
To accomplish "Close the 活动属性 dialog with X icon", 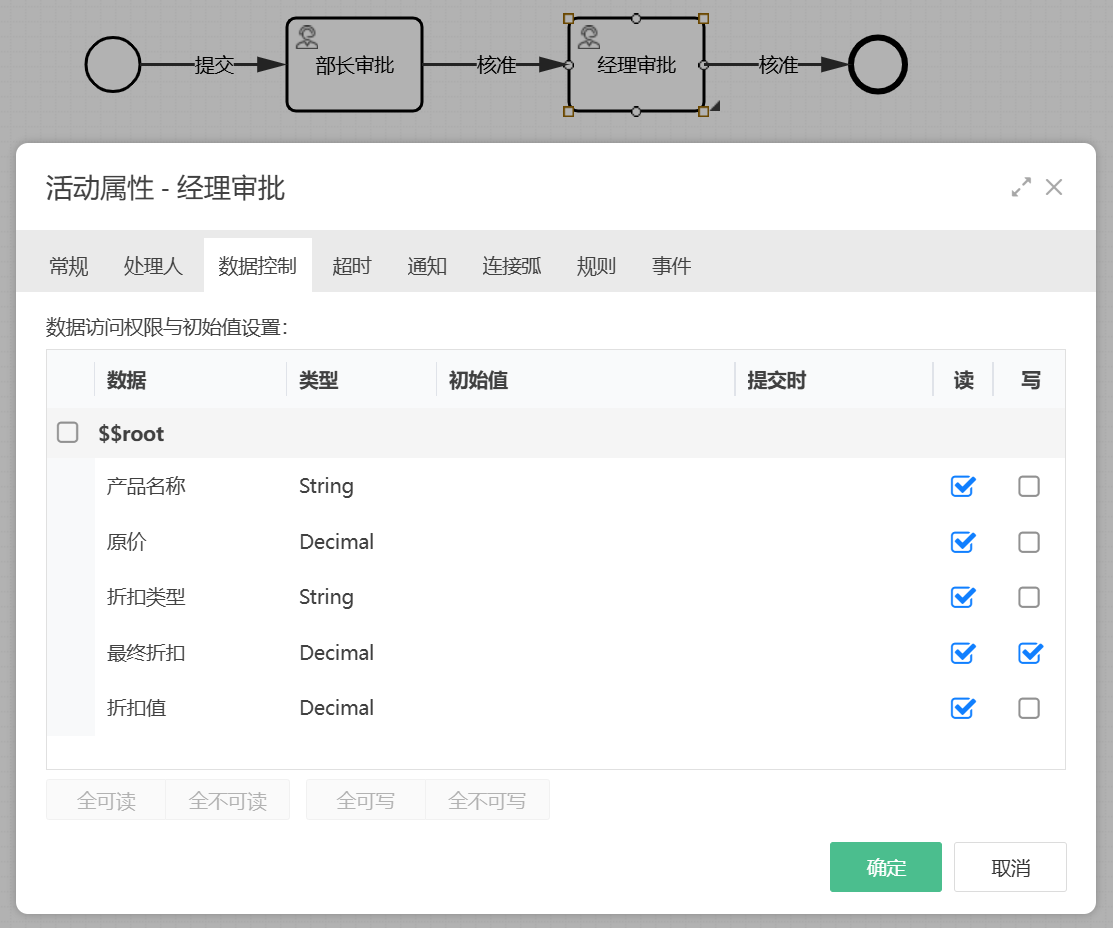I will (1054, 187).
